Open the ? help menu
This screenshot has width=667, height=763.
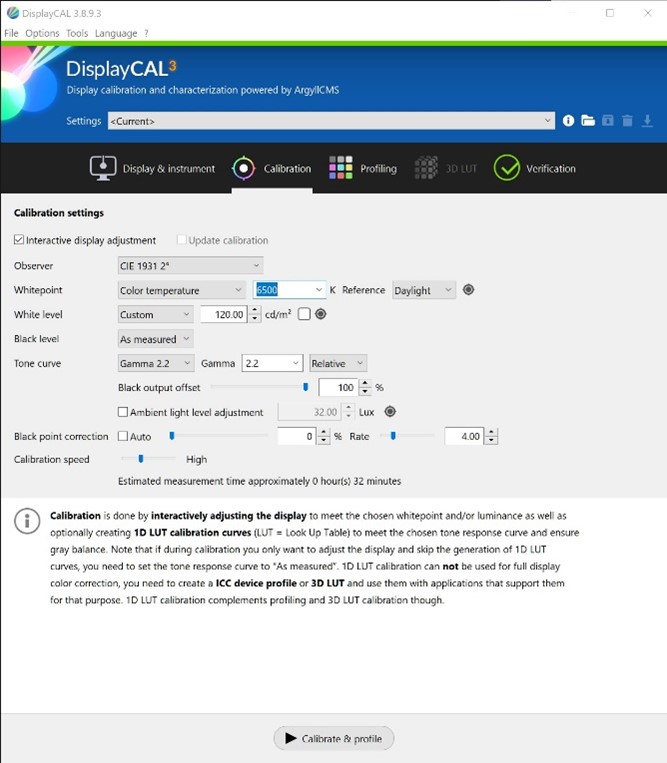click(x=146, y=33)
